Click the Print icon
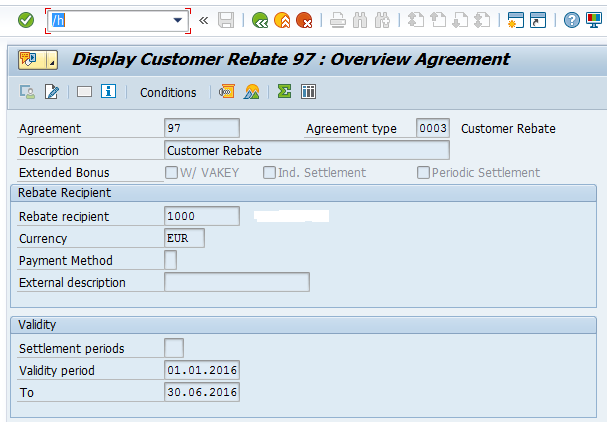607x422 pixels. pos(338,20)
